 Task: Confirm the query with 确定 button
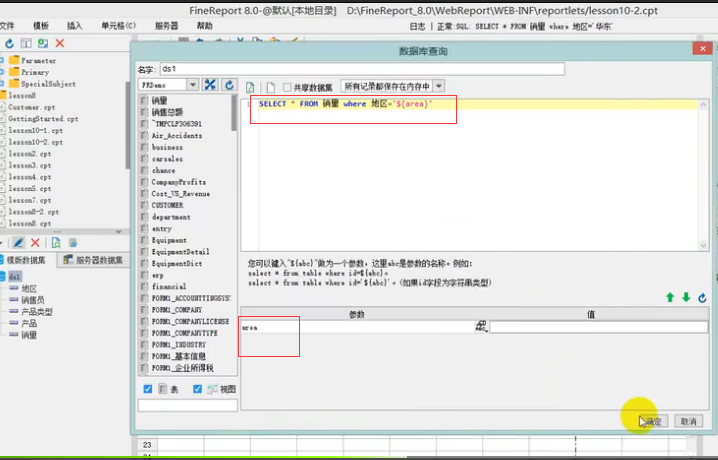tap(653, 421)
